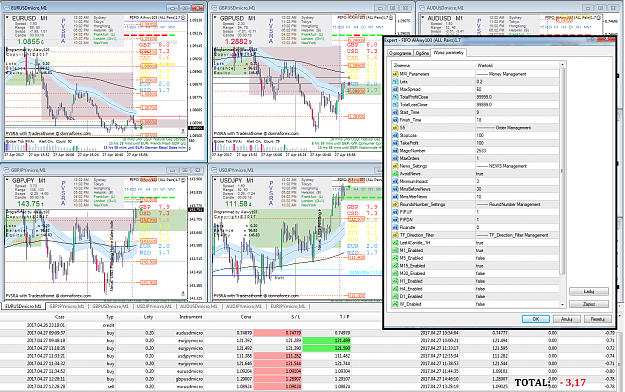Toggle the M5_Enabled false value
The image size is (625, 392).
[517, 258]
